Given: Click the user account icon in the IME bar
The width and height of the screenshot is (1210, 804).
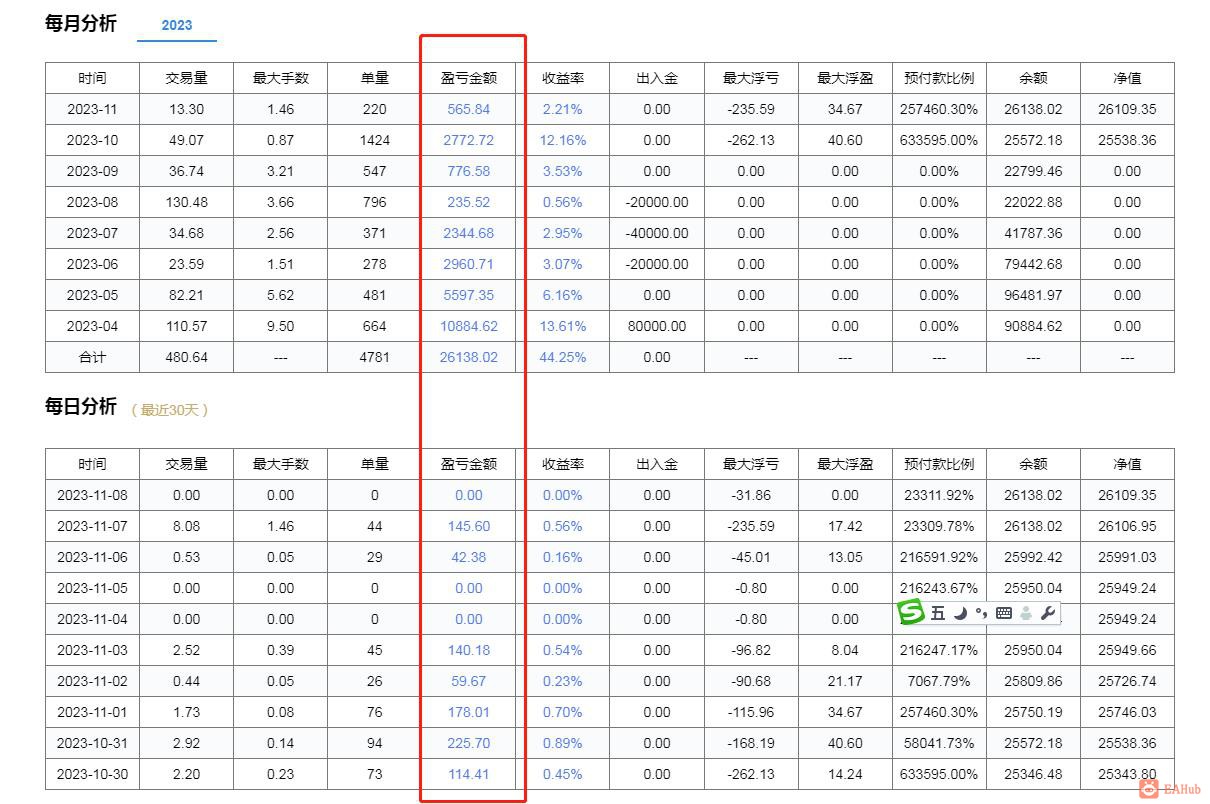Looking at the screenshot, I should [1026, 613].
